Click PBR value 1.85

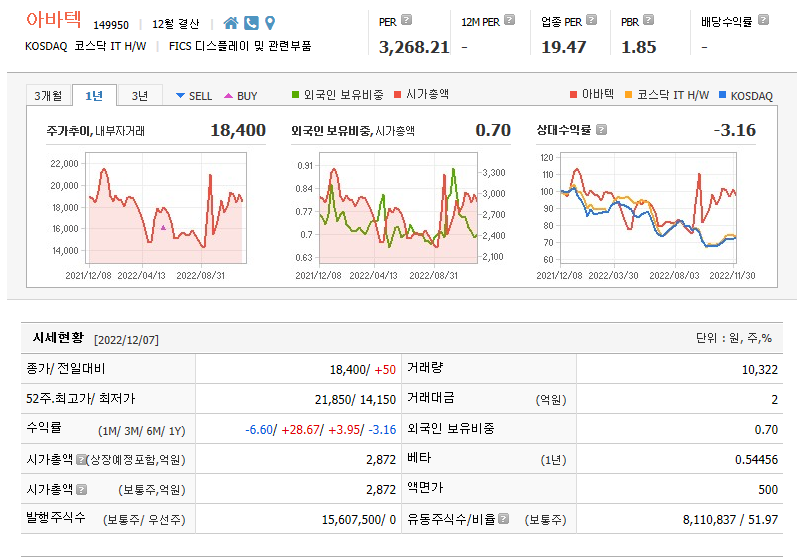[638, 47]
